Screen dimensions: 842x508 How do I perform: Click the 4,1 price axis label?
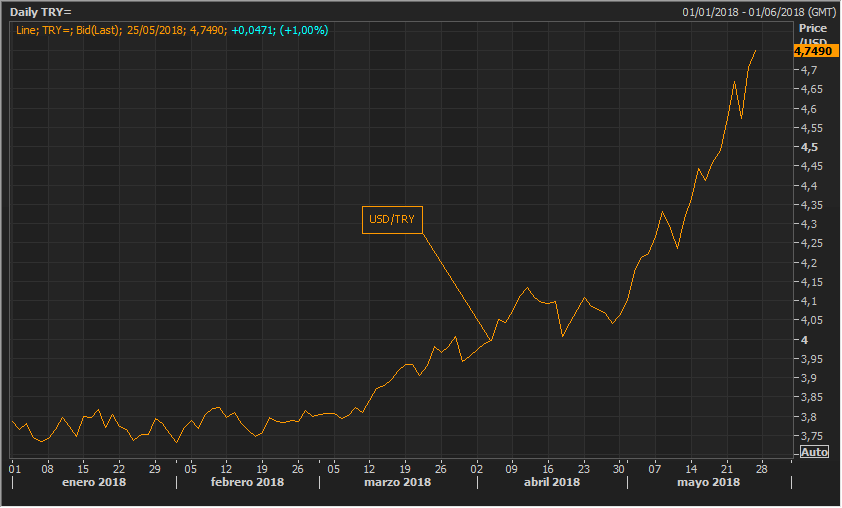point(809,301)
